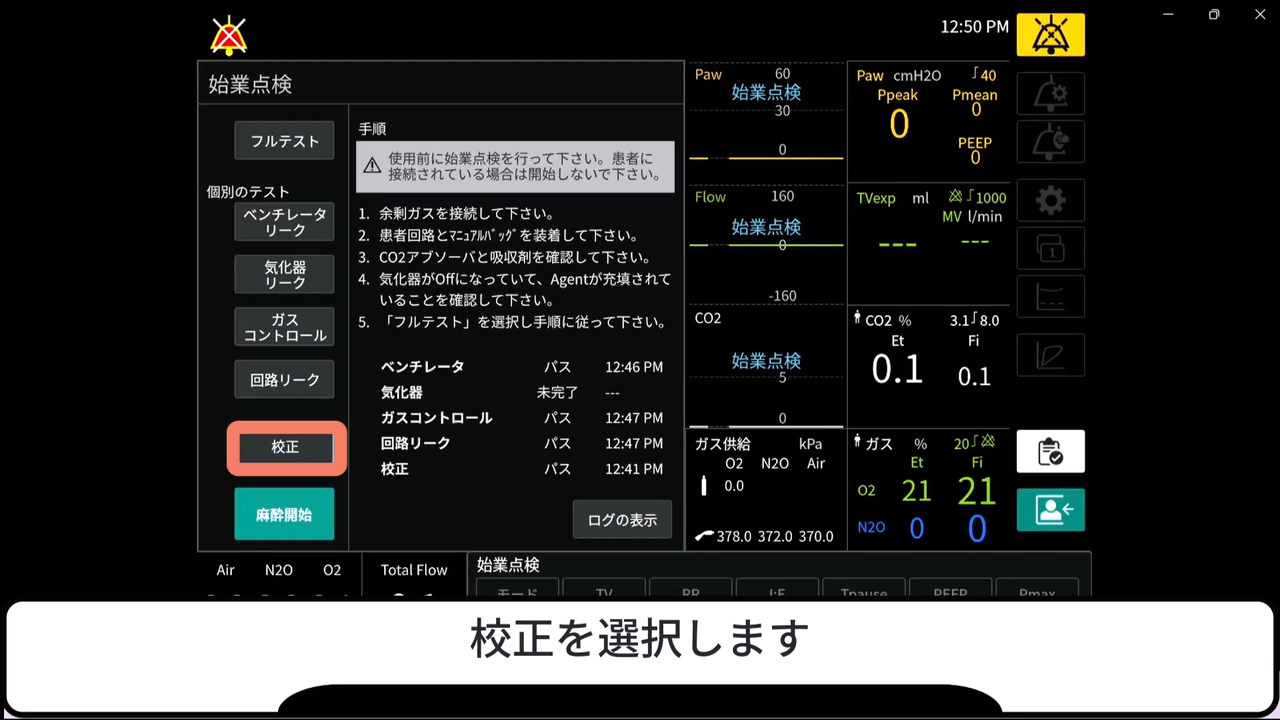
Task: Start the フルテスト full test
Action: click(x=284, y=141)
